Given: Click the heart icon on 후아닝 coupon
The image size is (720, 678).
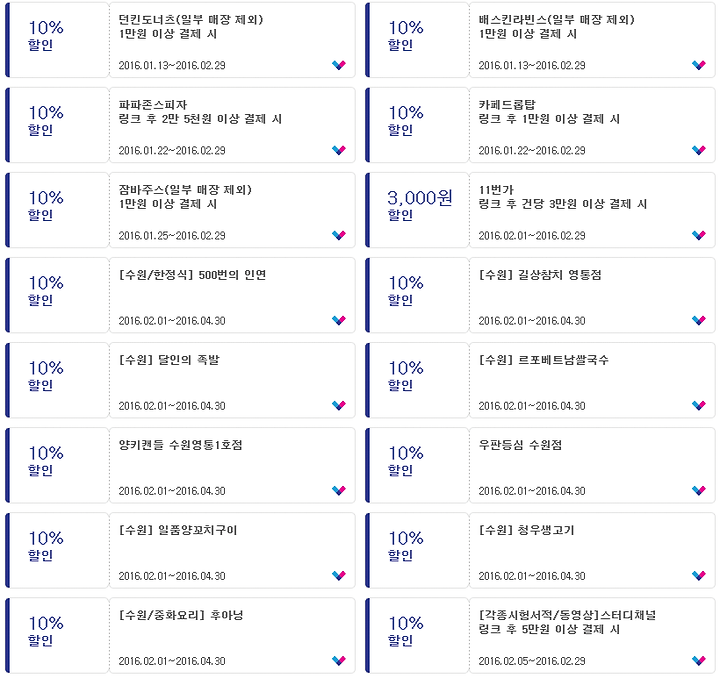Looking at the screenshot, I should point(339,661).
